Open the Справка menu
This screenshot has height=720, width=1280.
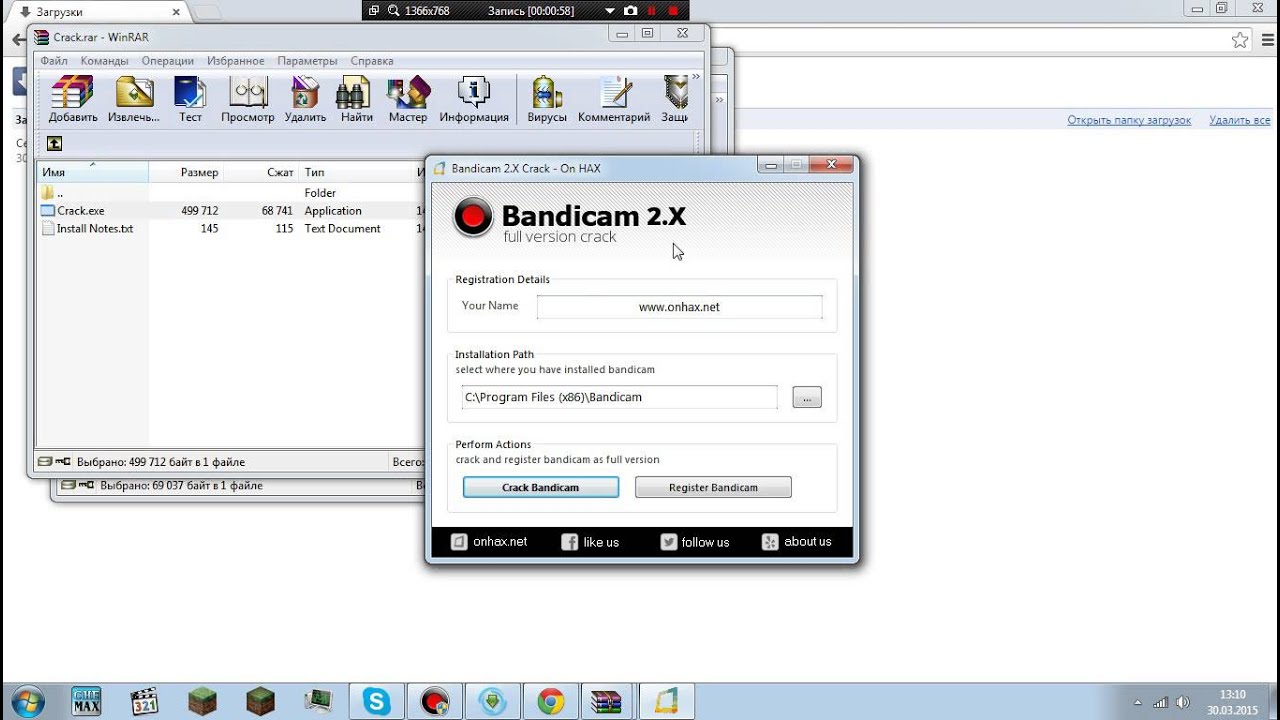[x=372, y=61]
